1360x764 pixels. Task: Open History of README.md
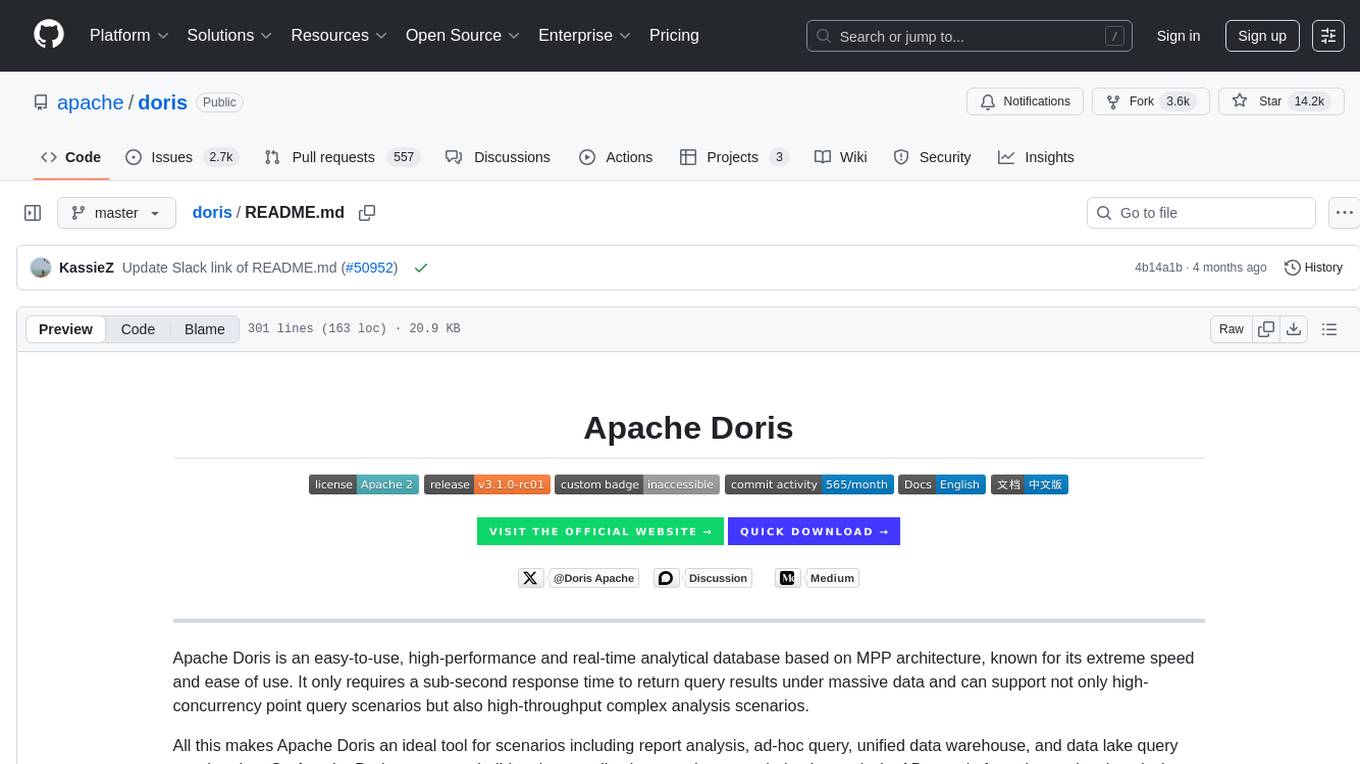pos(1313,268)
